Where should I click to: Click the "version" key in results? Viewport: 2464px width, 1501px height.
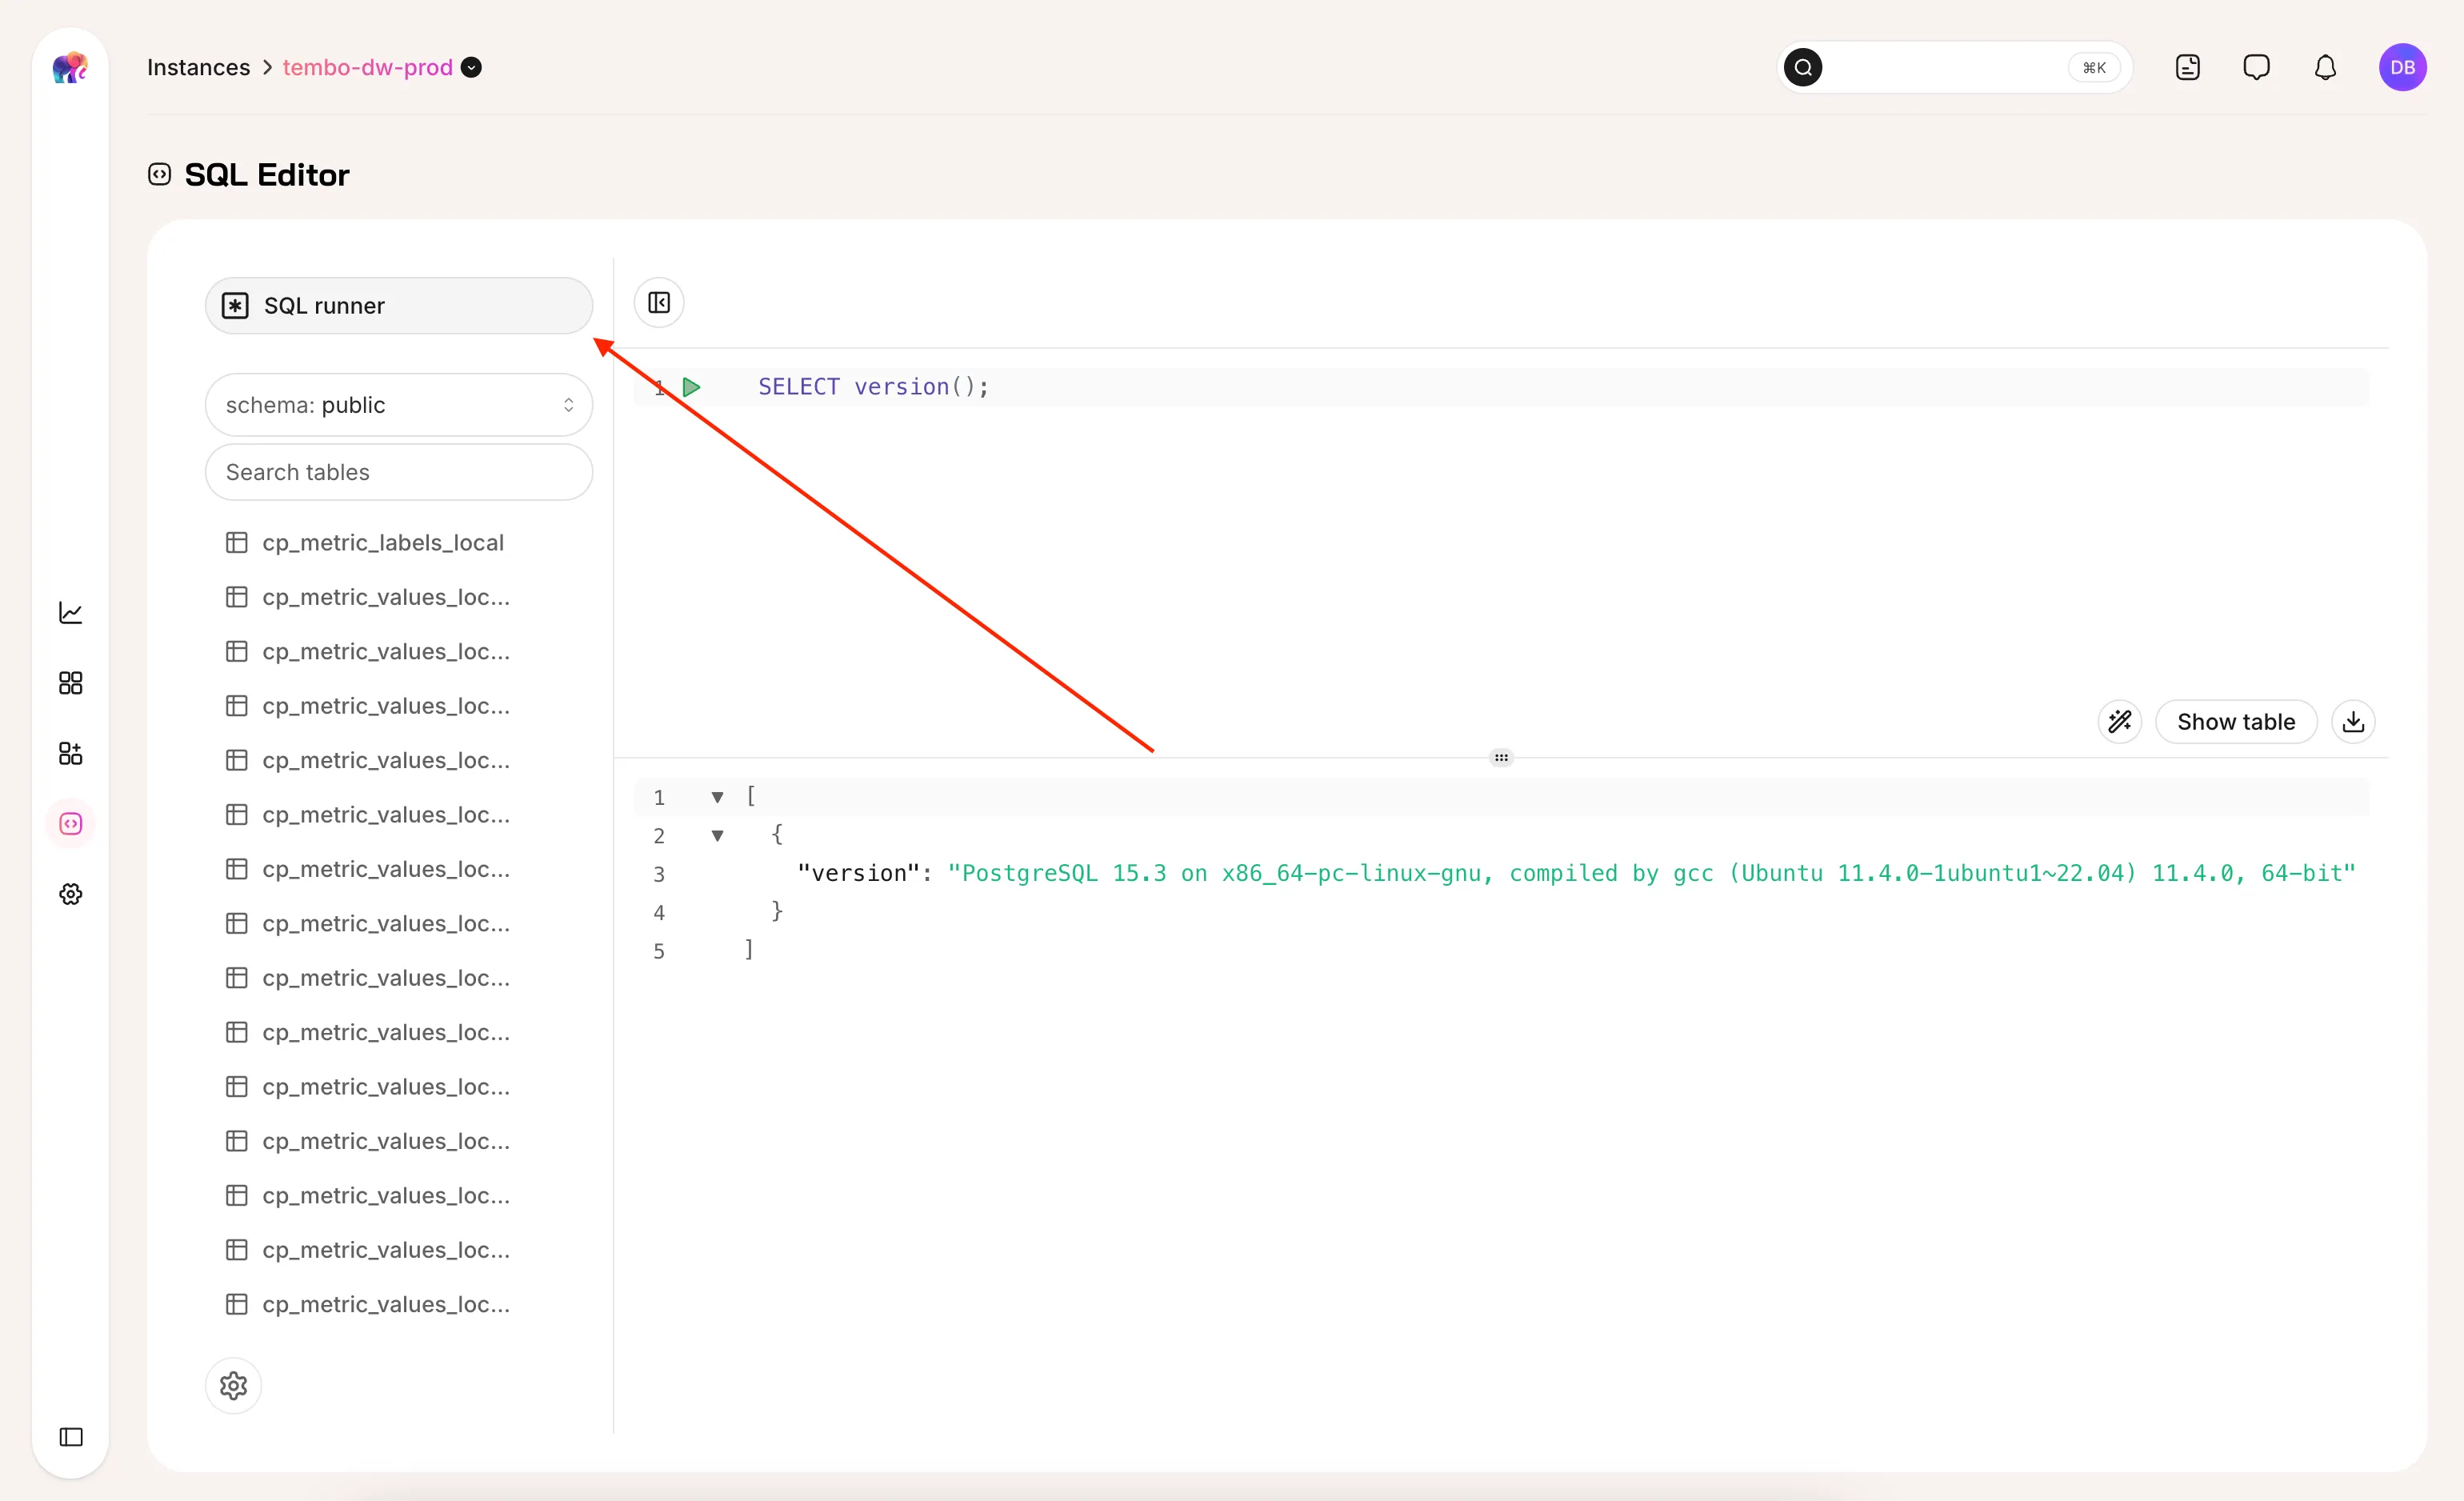click(x=858, y=873)
